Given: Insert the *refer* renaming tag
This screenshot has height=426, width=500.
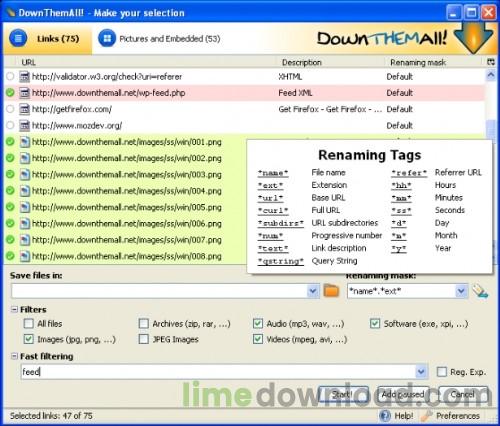Looking at the screenshot, I should [409, 173].
